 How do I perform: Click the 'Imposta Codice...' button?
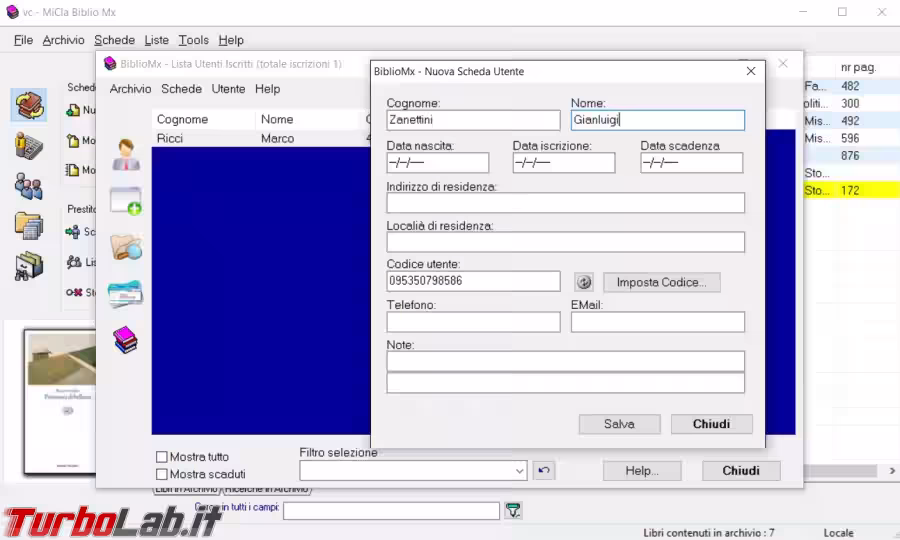(661, 282)
